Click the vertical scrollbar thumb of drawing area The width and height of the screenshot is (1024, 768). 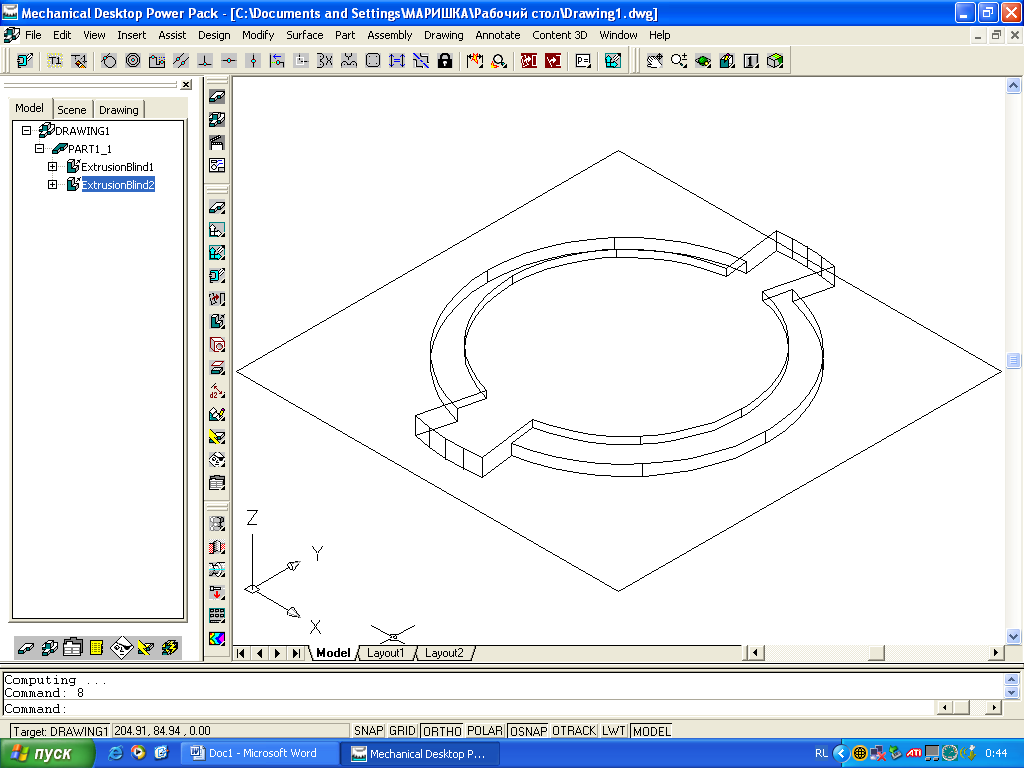coord(1013,360)
